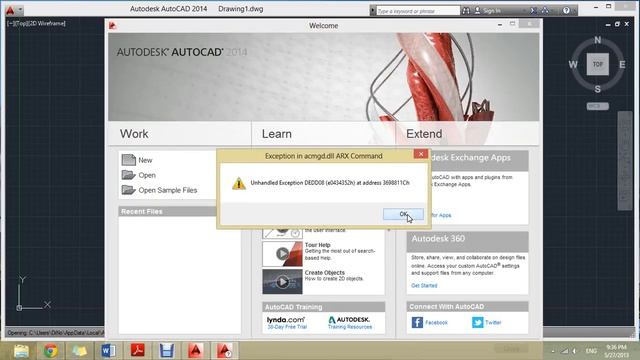Open the AutoCAD application menu button
This screenshot has width=640, height=360.
tap(10, 9)
